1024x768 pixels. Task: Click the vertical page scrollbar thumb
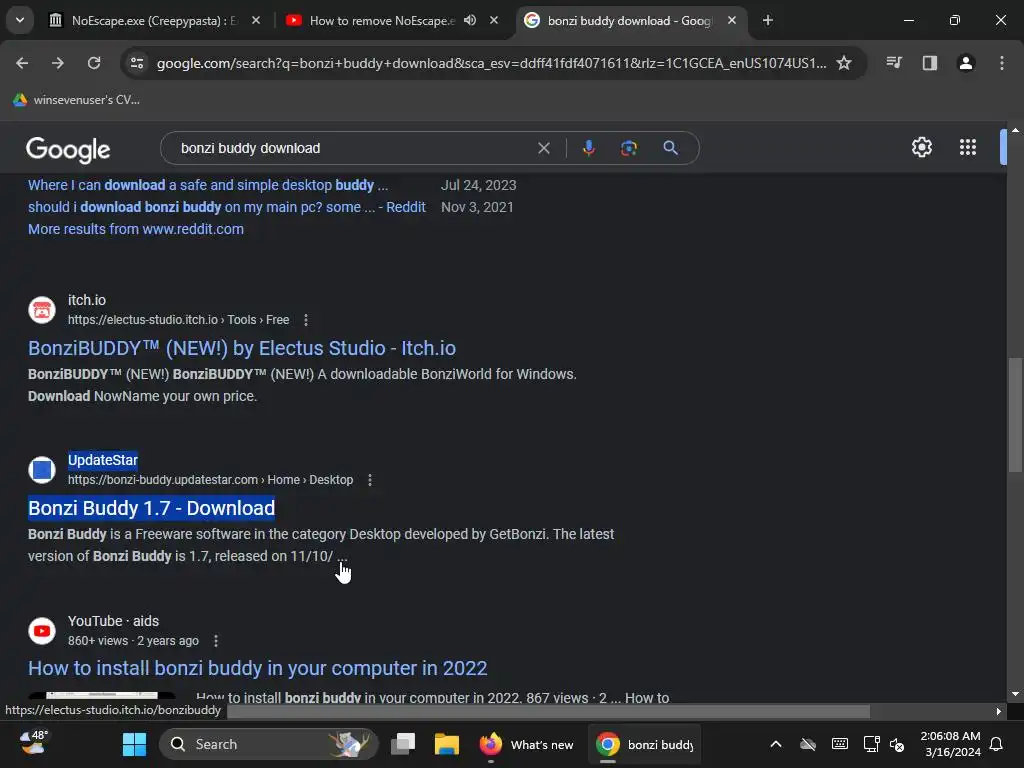tap(1014, 414)
